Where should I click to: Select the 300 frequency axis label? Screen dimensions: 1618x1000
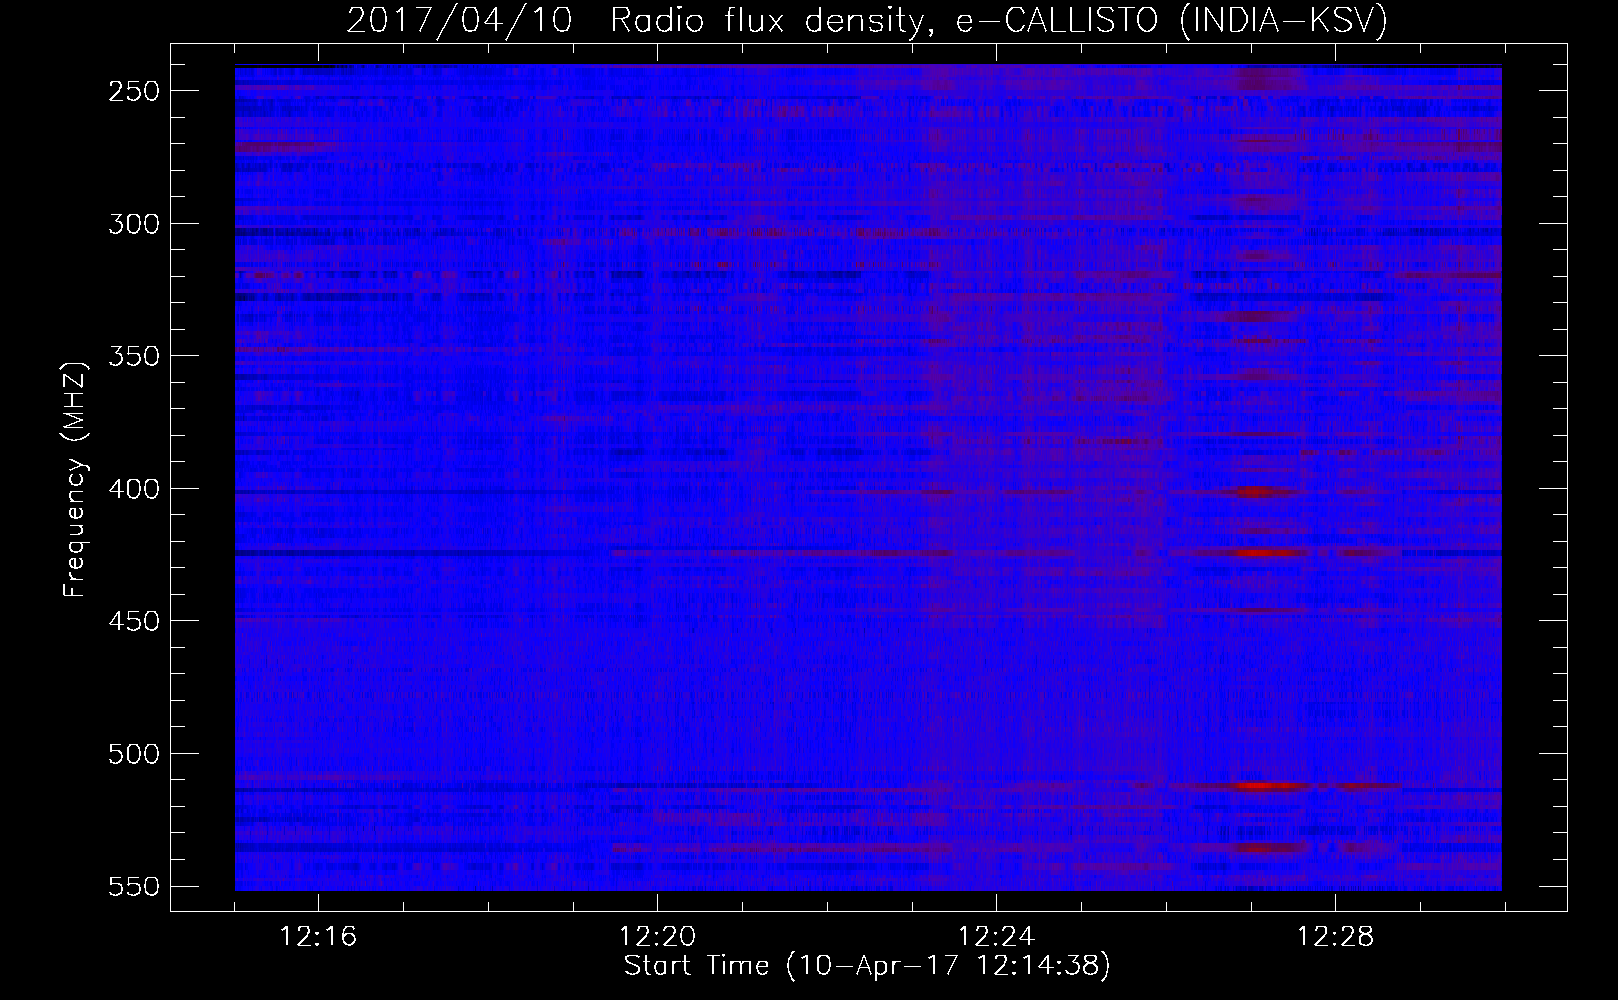tap(133, 224)
